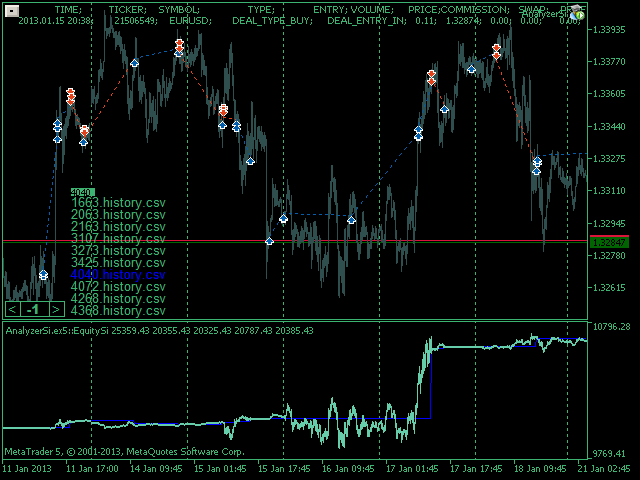This screenshot has height=480, width=640.
Task: Click the buy arrow just after 15 Jan 17:45 gridline
Action: tap(283, 219)
